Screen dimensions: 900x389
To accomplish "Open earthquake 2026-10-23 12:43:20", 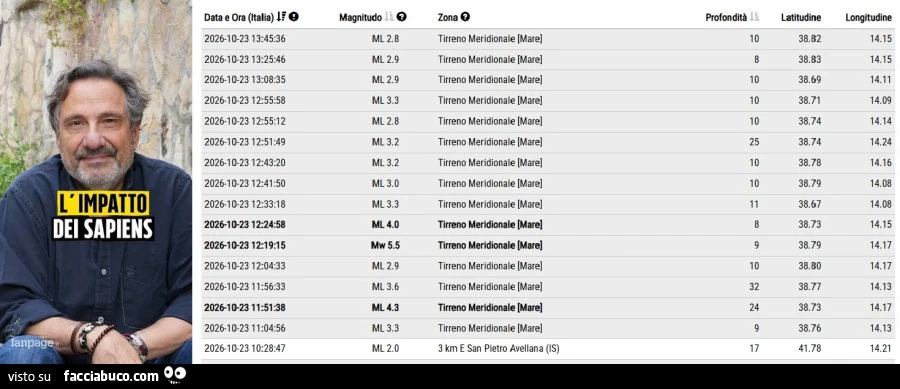I will (x=548, y=163).
